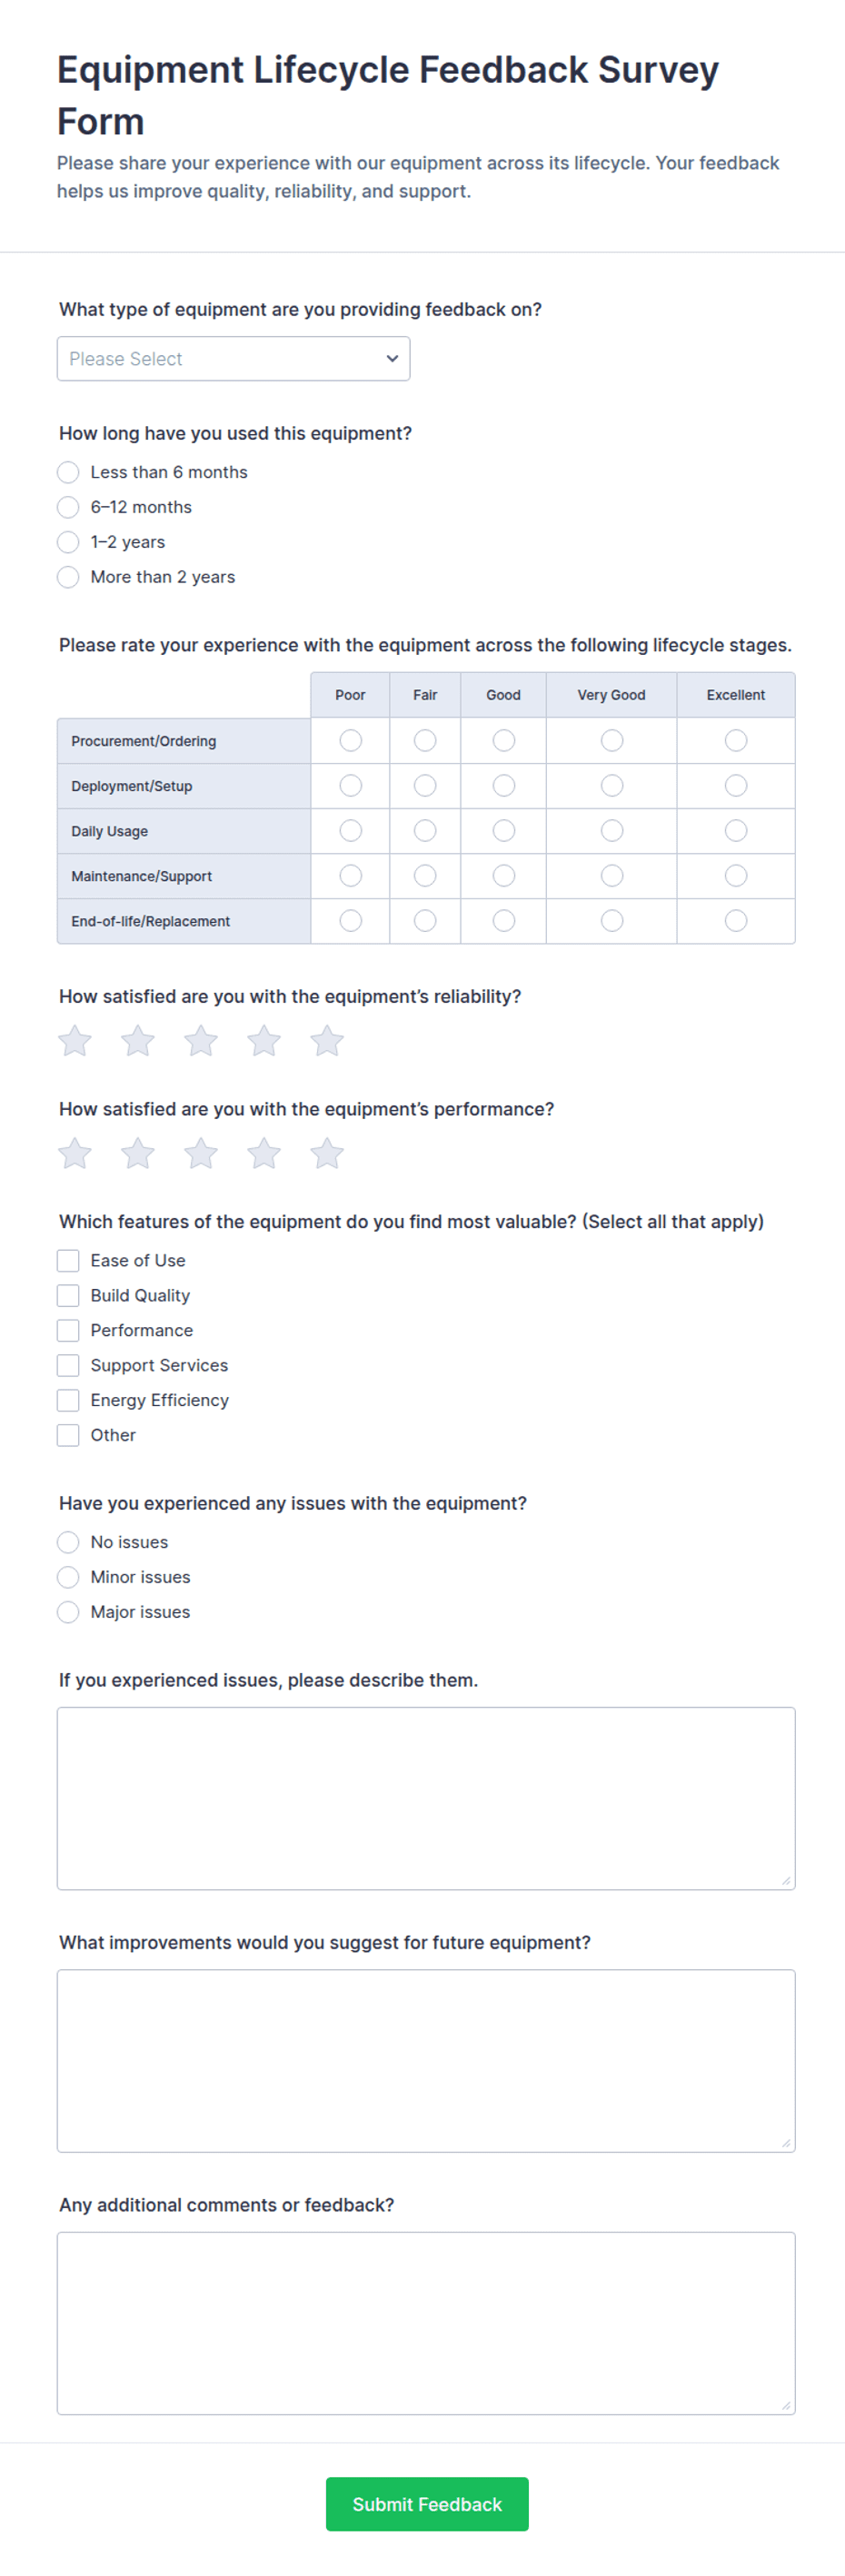Screen dimensions: 845x2576
Task: Open the equipment type Please Select dropdown
Action: [x=233, y=359]
